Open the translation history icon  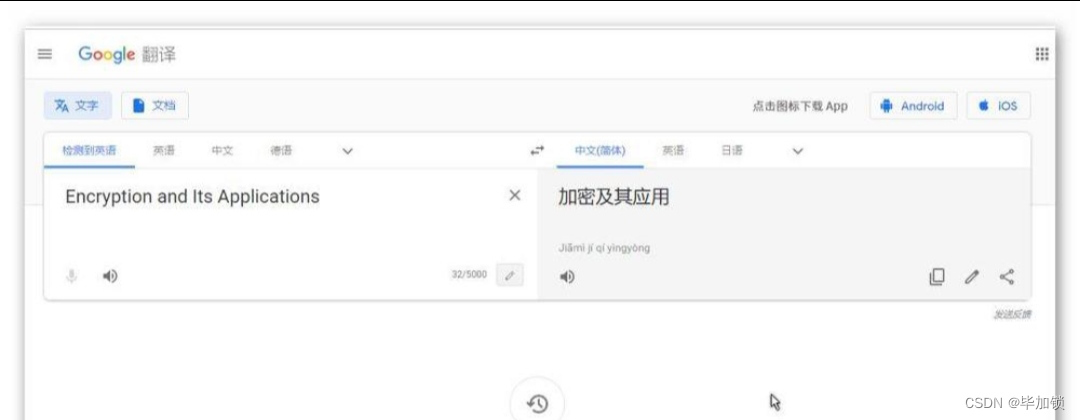537,403
